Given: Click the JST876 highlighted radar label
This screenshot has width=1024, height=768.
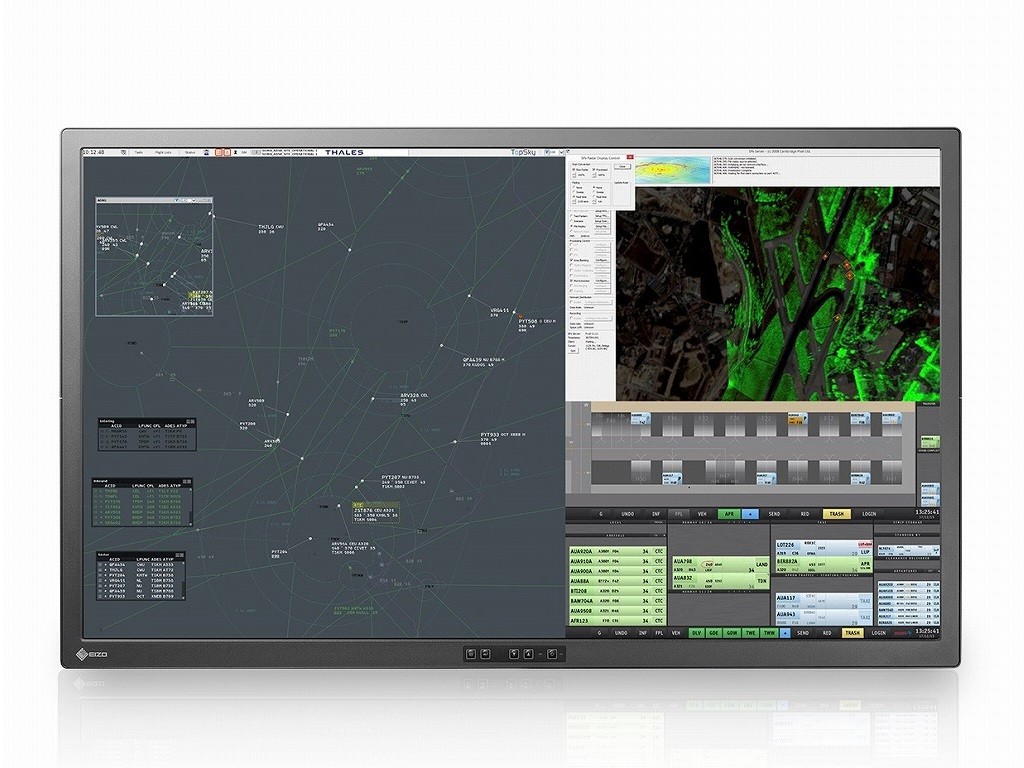Looking at the screenshot, I should [x=376, y=513].
